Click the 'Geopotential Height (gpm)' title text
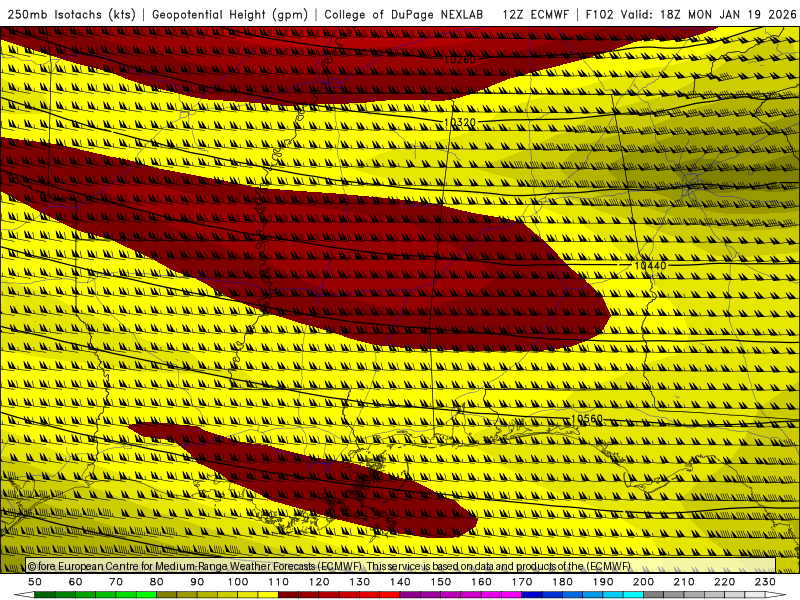 coord(230,15)
